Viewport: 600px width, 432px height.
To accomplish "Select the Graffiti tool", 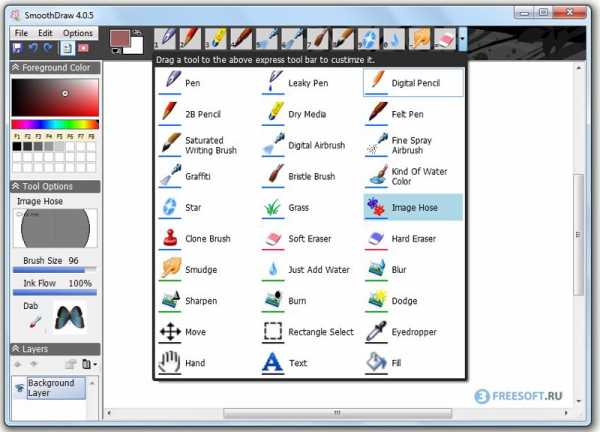I will 207,176.
